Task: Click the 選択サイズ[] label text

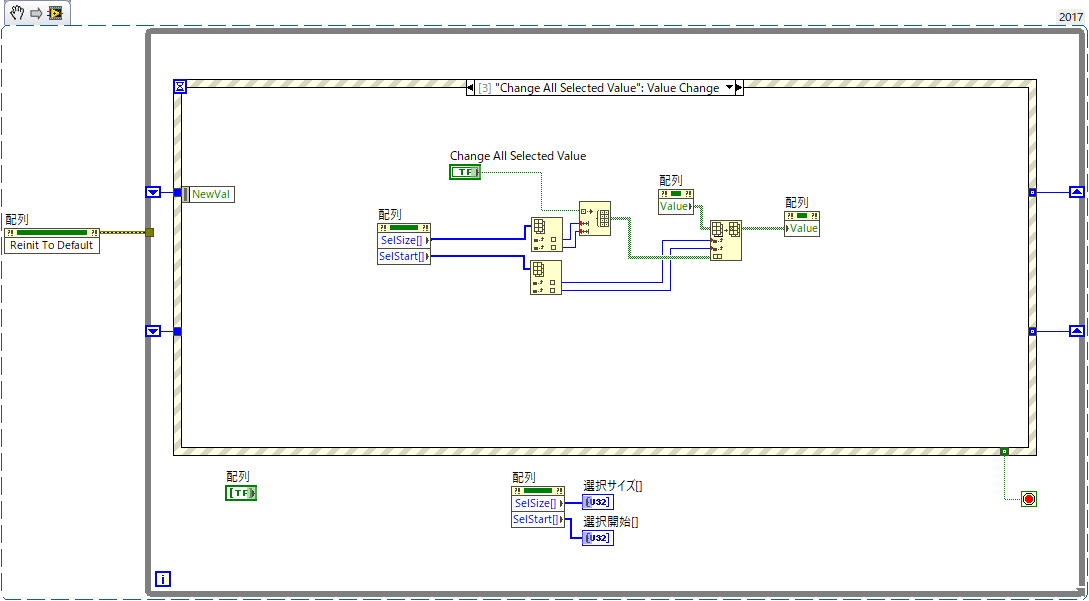Action: click(613, 486)
